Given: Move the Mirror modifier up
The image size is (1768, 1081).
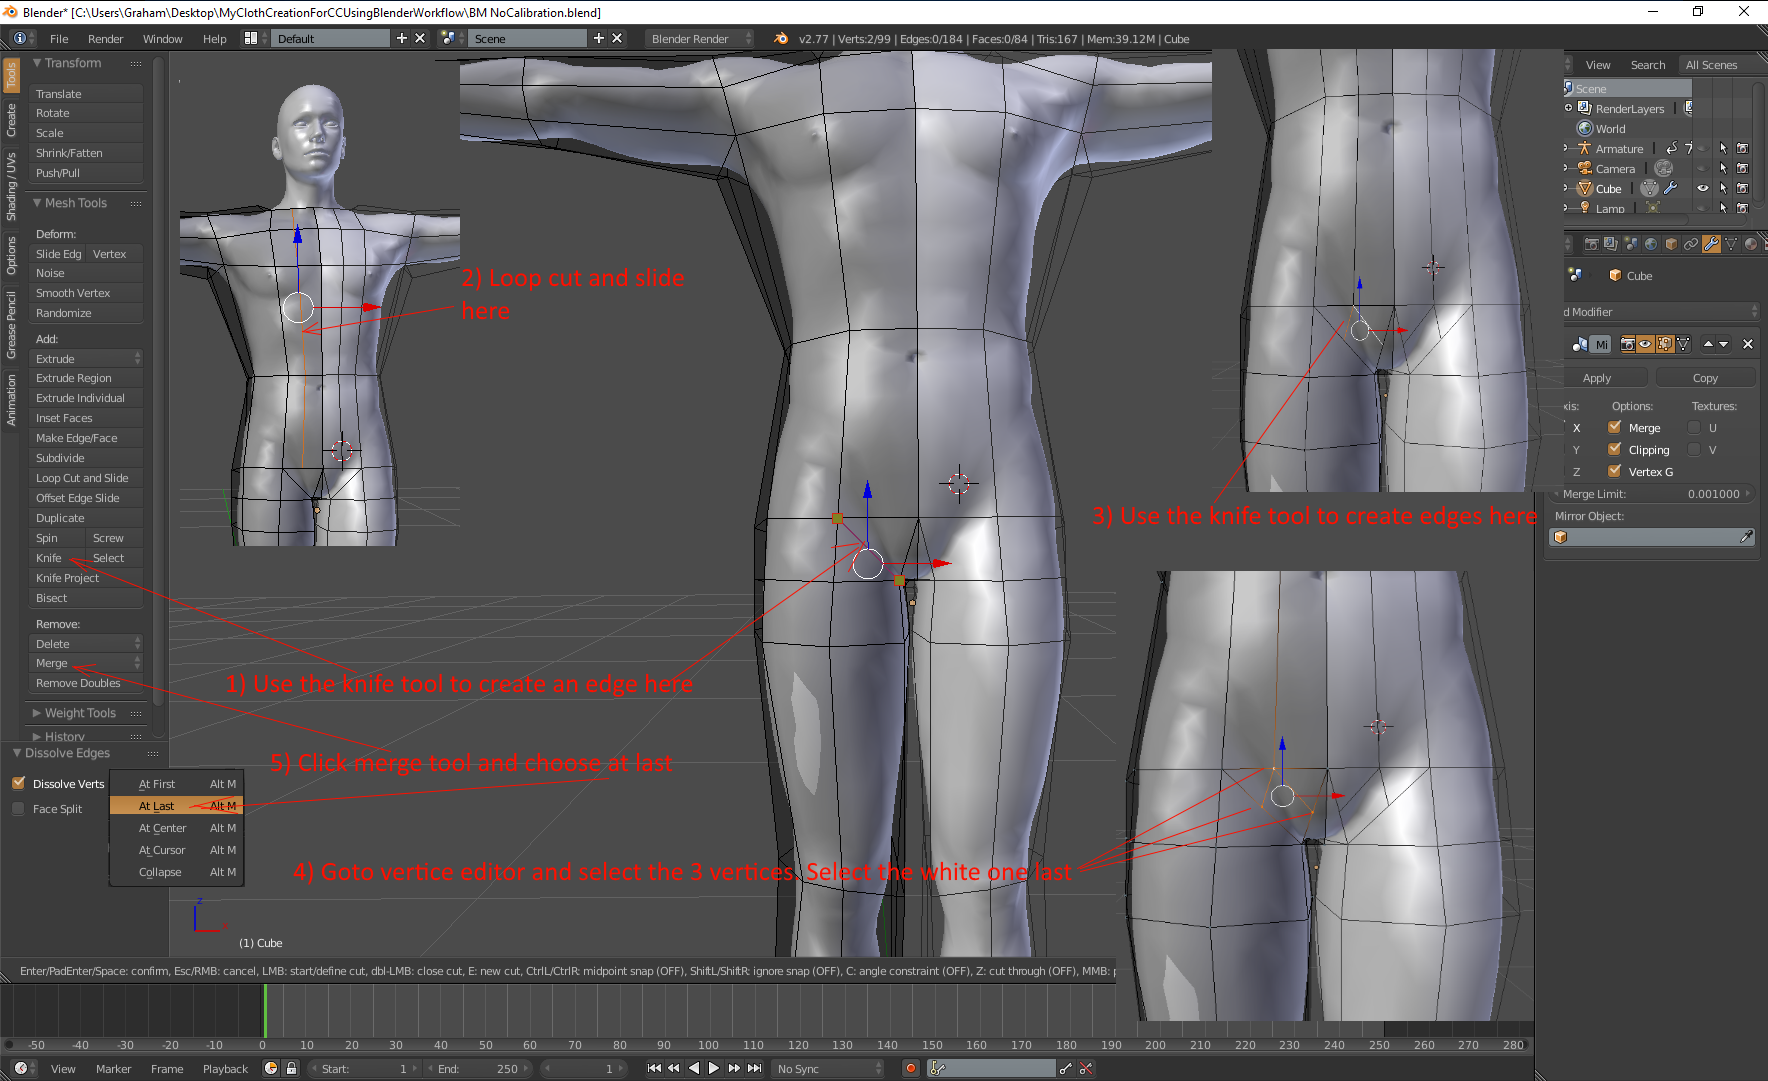Looking at the screenshot, I should point(1708,344).
